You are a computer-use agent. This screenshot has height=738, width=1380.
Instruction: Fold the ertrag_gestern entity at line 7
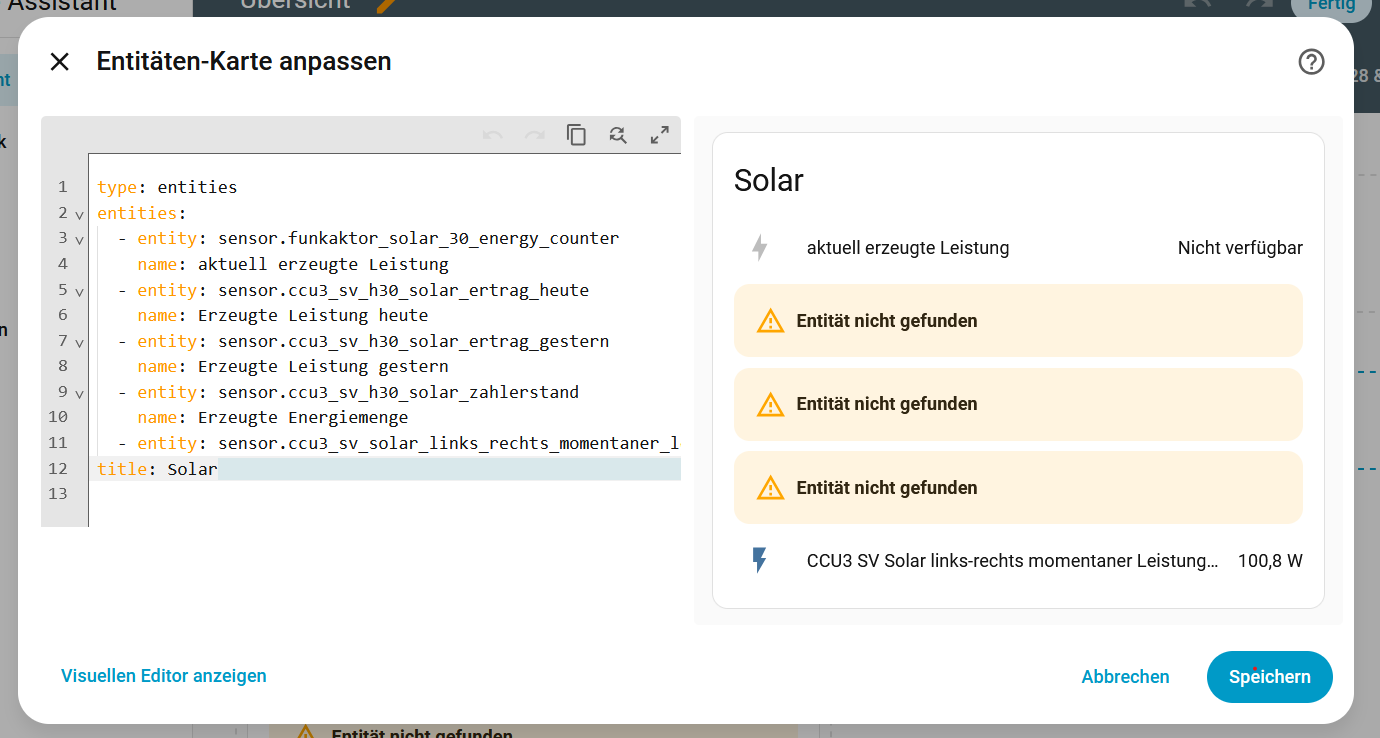coord(79,342)
